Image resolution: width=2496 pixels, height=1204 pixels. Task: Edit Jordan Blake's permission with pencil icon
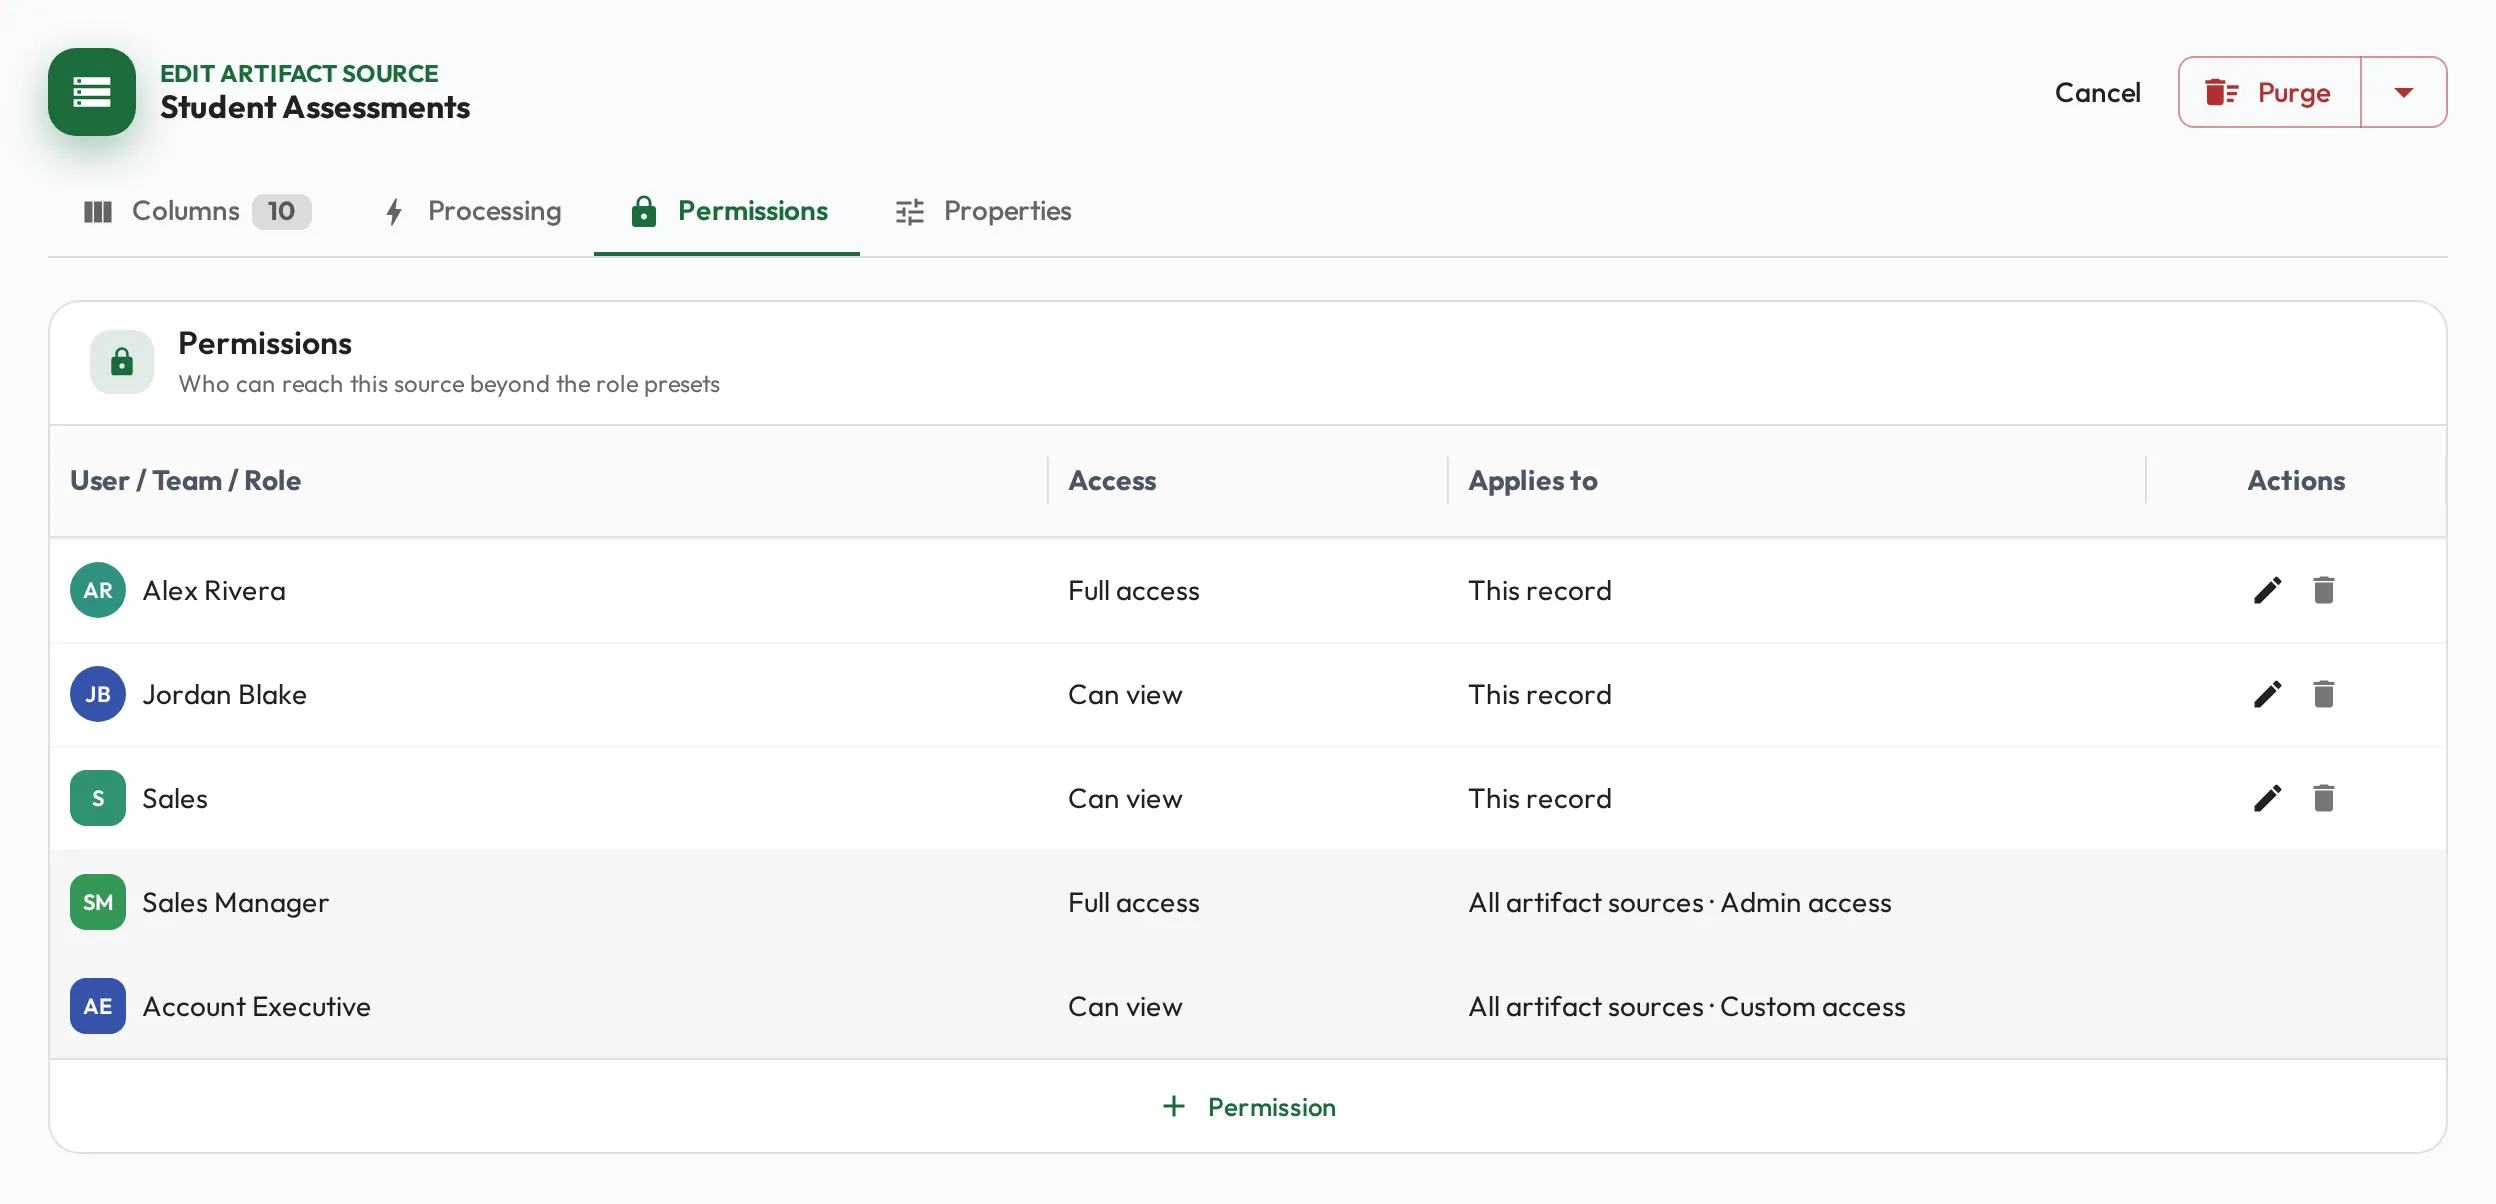[x=2267, y=694]
